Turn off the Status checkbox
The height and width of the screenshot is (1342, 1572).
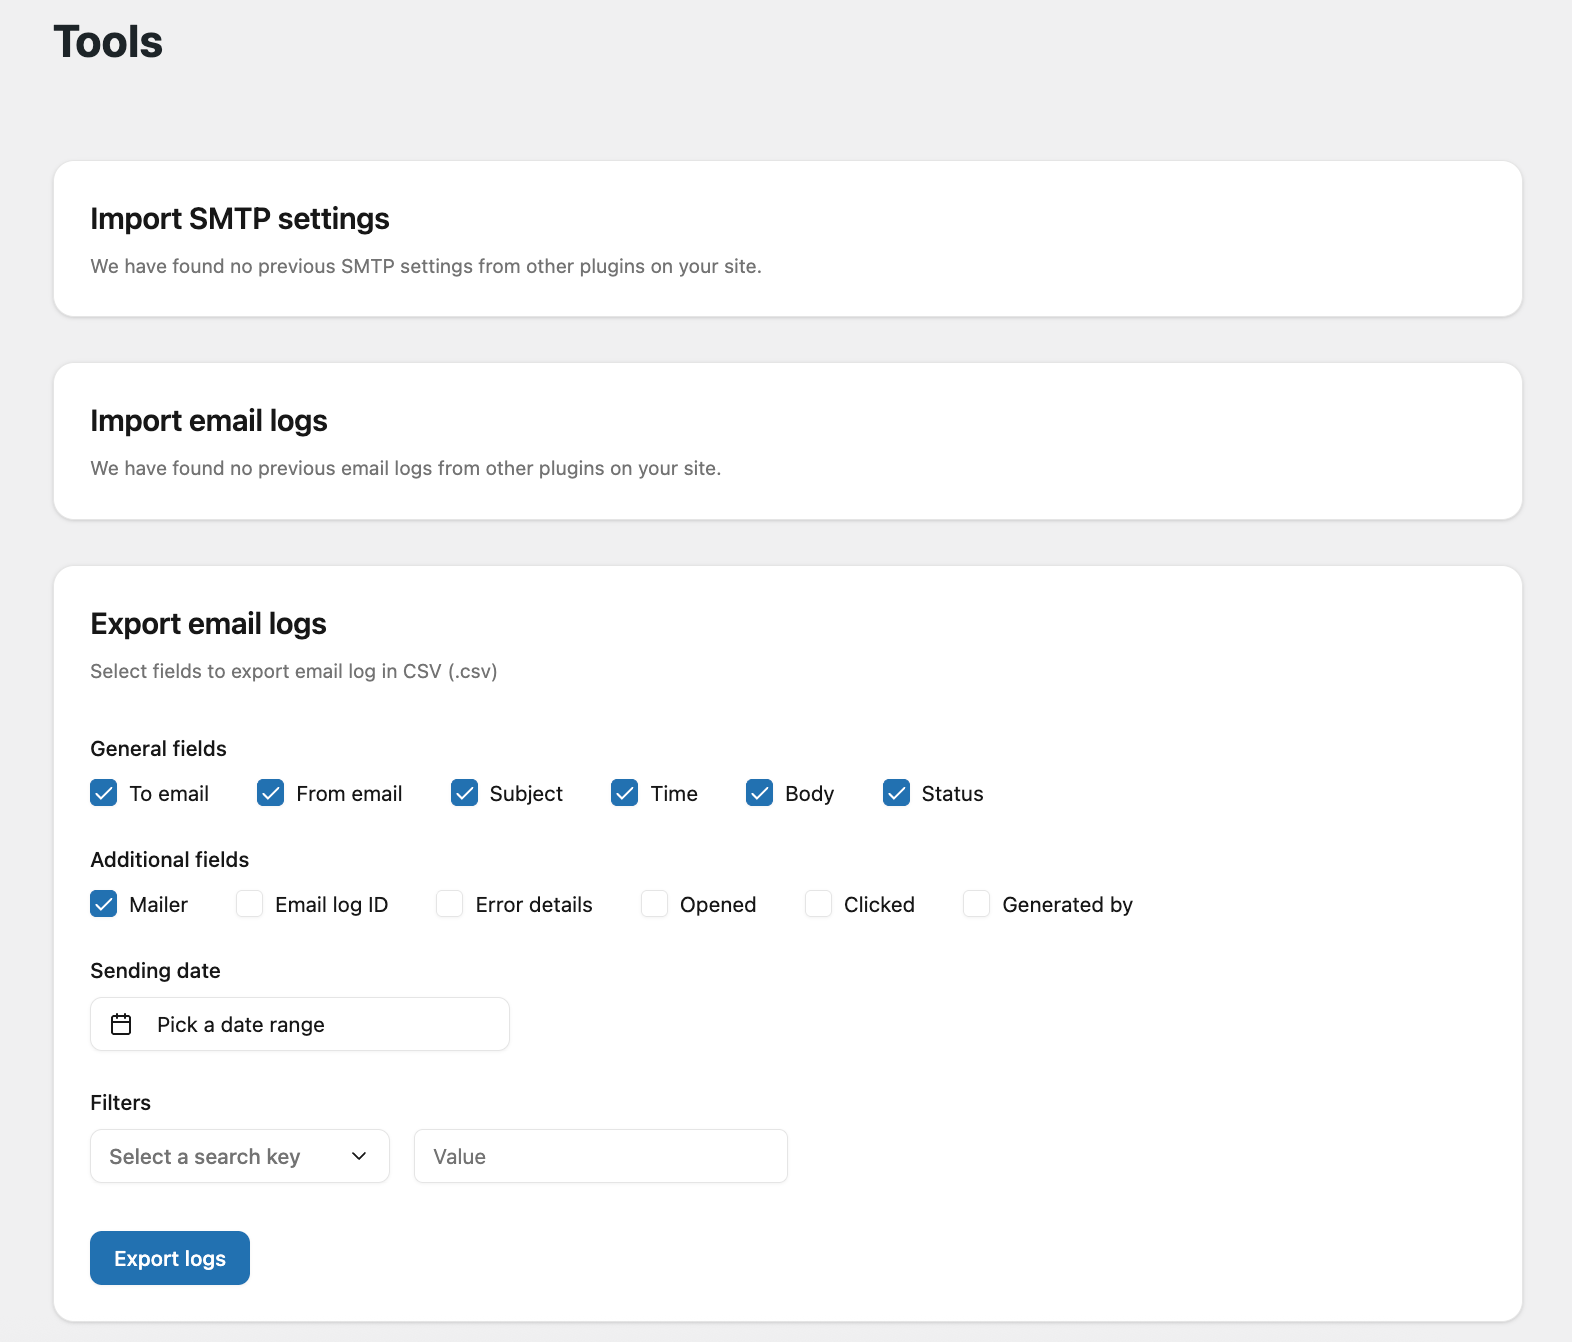tap(896, 793)
